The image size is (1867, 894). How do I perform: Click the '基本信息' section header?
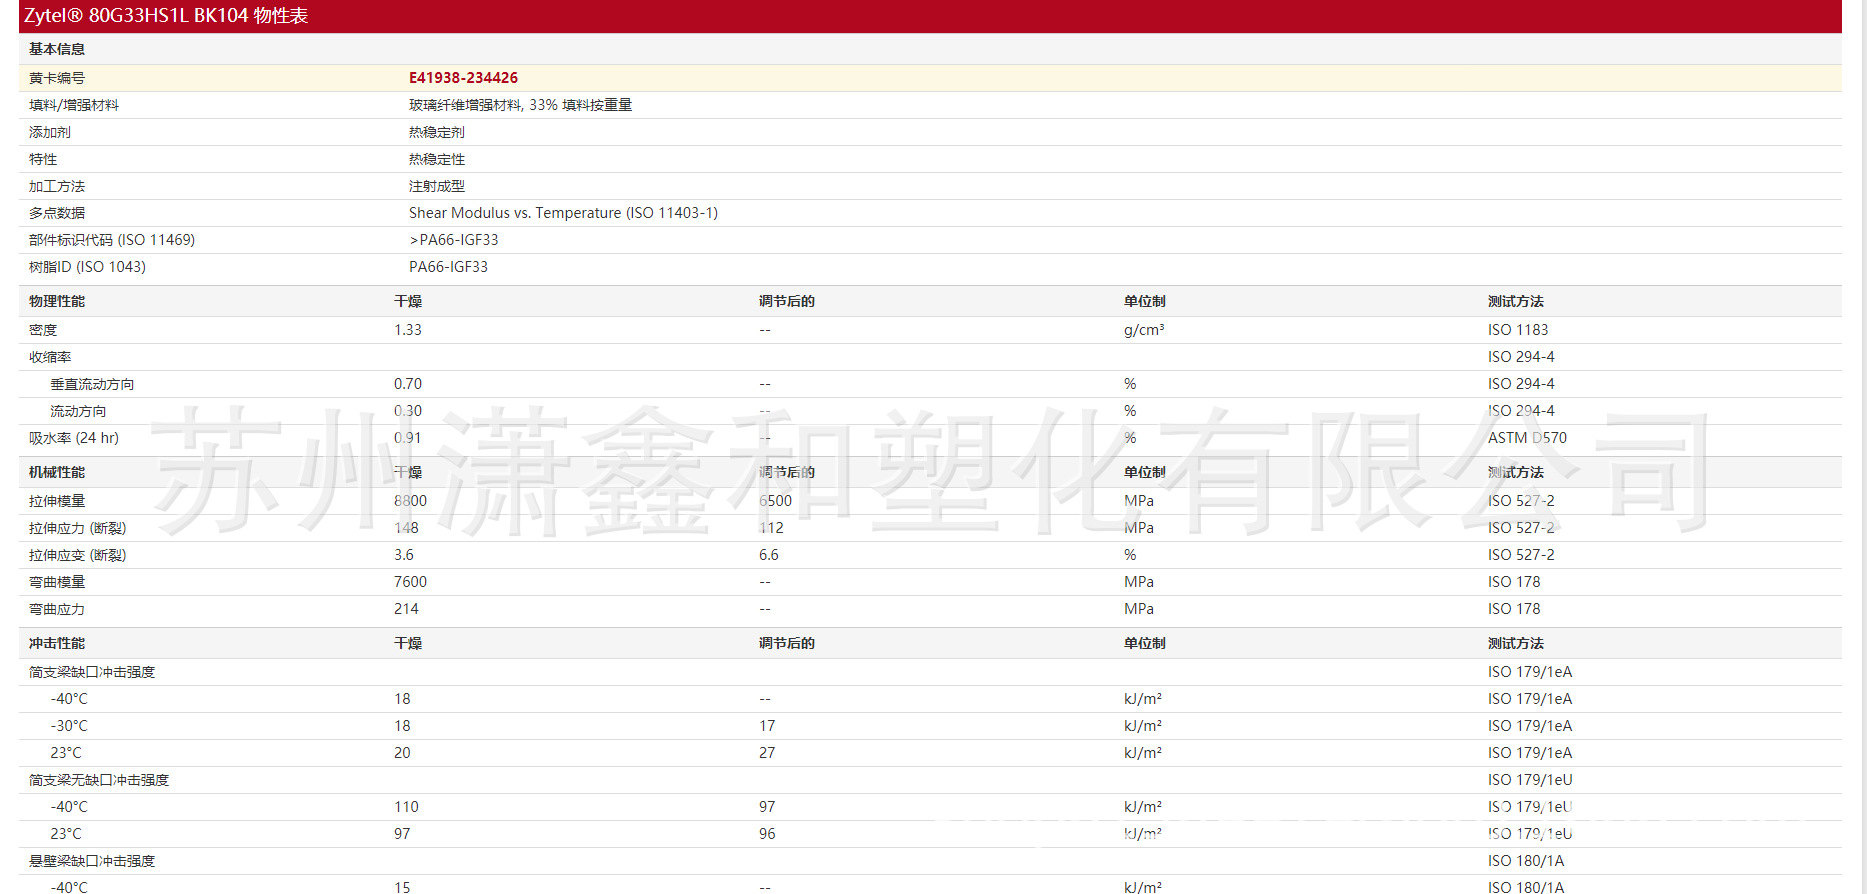point(57,49)
